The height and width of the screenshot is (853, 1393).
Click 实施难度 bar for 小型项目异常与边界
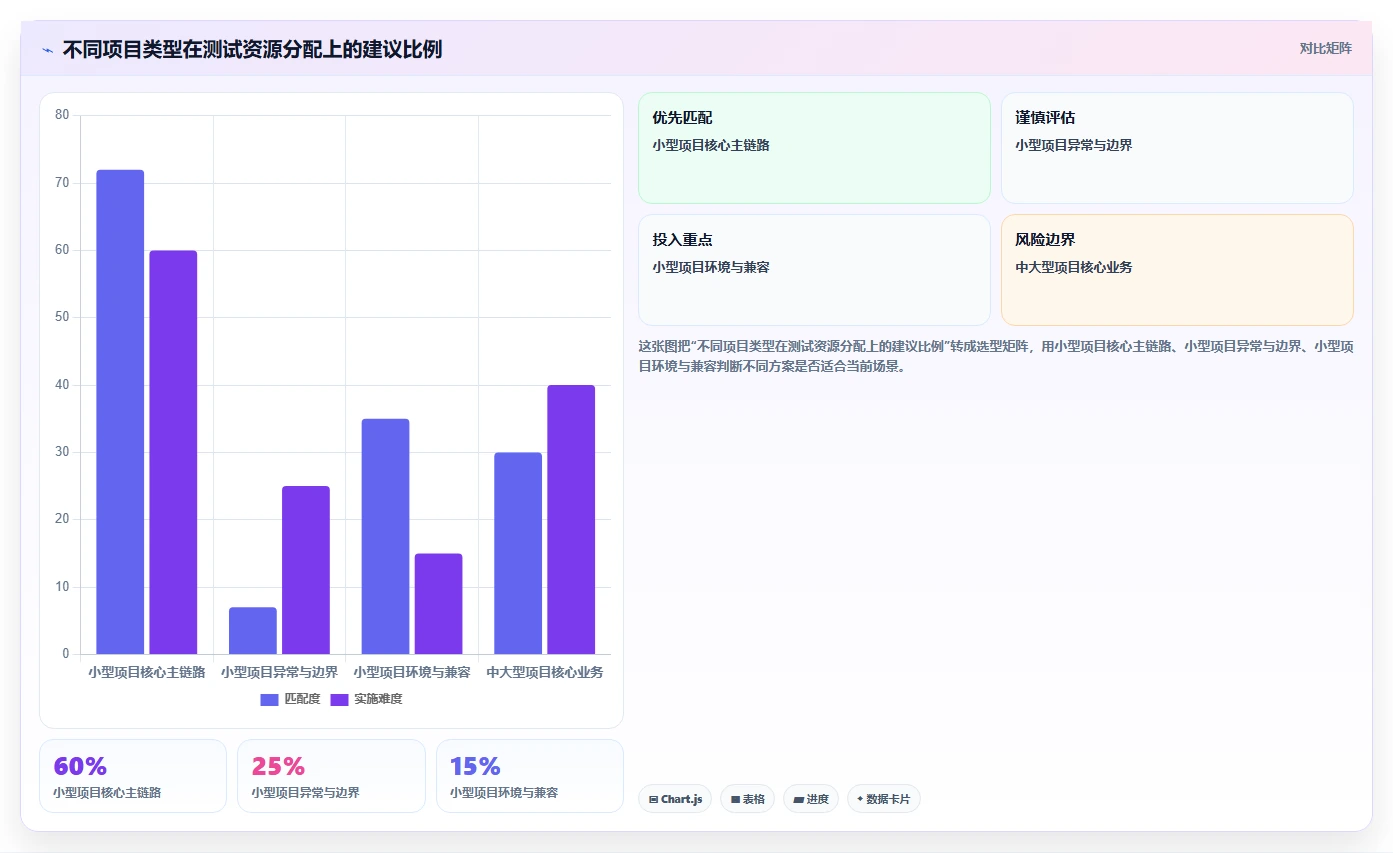point(306,570)
